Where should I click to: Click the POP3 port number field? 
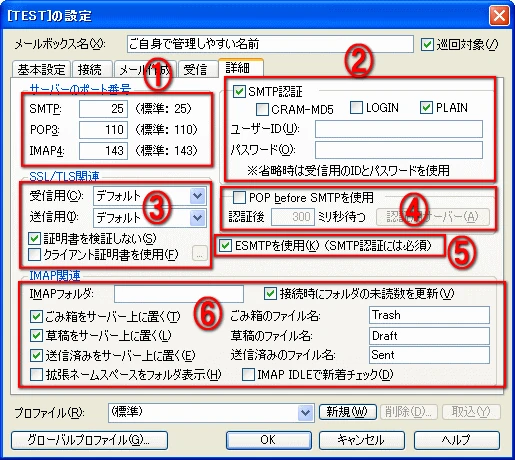[x=103, y=130]
